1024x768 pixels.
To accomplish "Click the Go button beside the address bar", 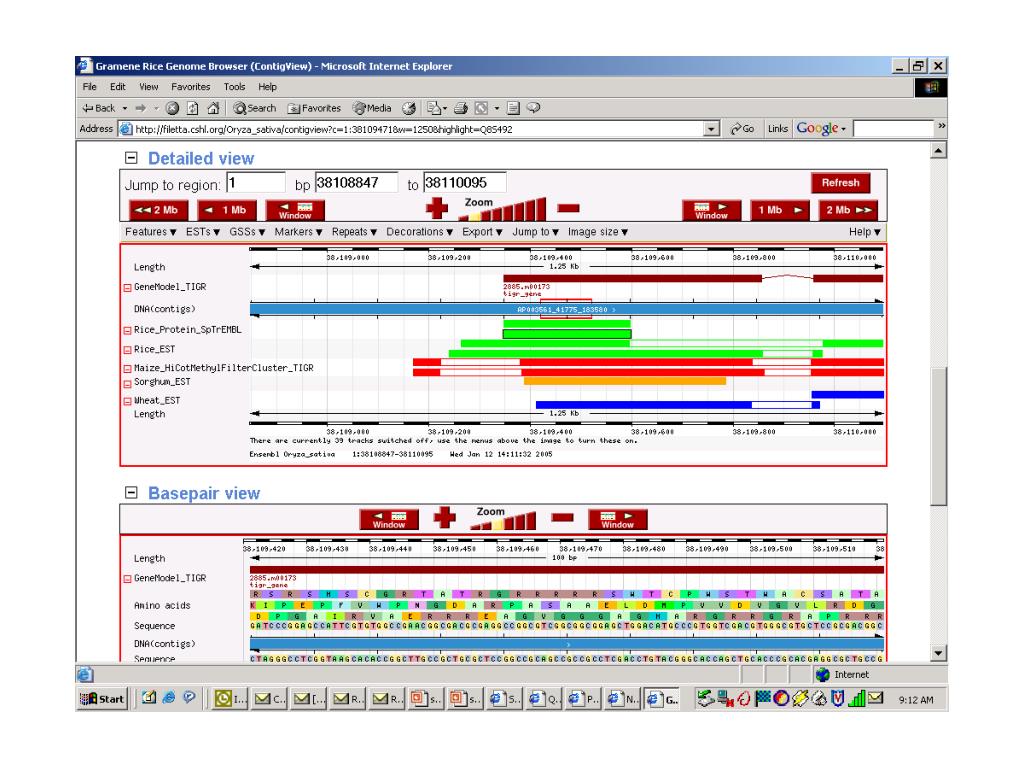I will [x=742, y=129].
